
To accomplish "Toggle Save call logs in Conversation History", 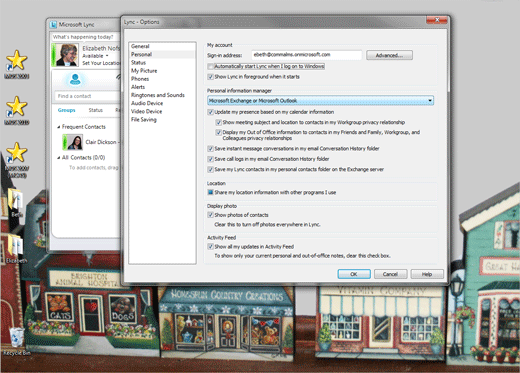I will pyautogui.click(x=210, y=159).
